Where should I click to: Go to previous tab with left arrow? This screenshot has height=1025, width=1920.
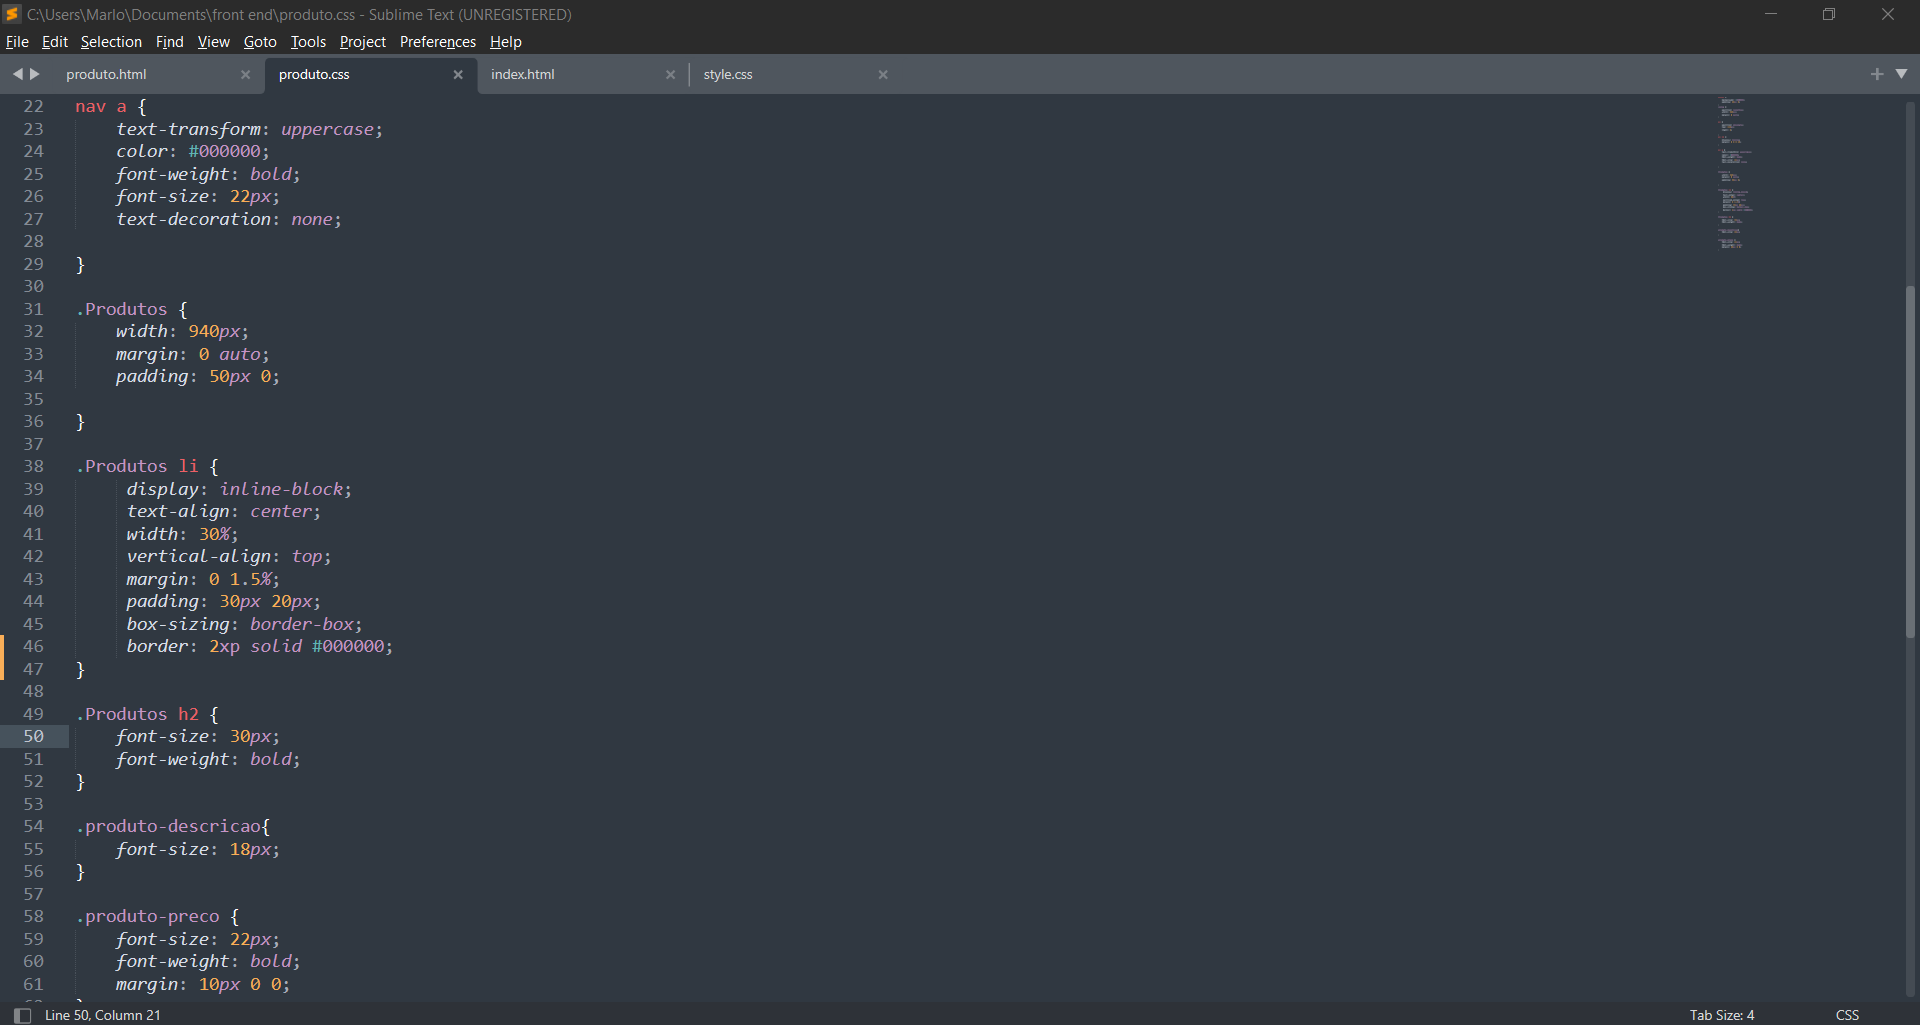click(x=17, y=74)
